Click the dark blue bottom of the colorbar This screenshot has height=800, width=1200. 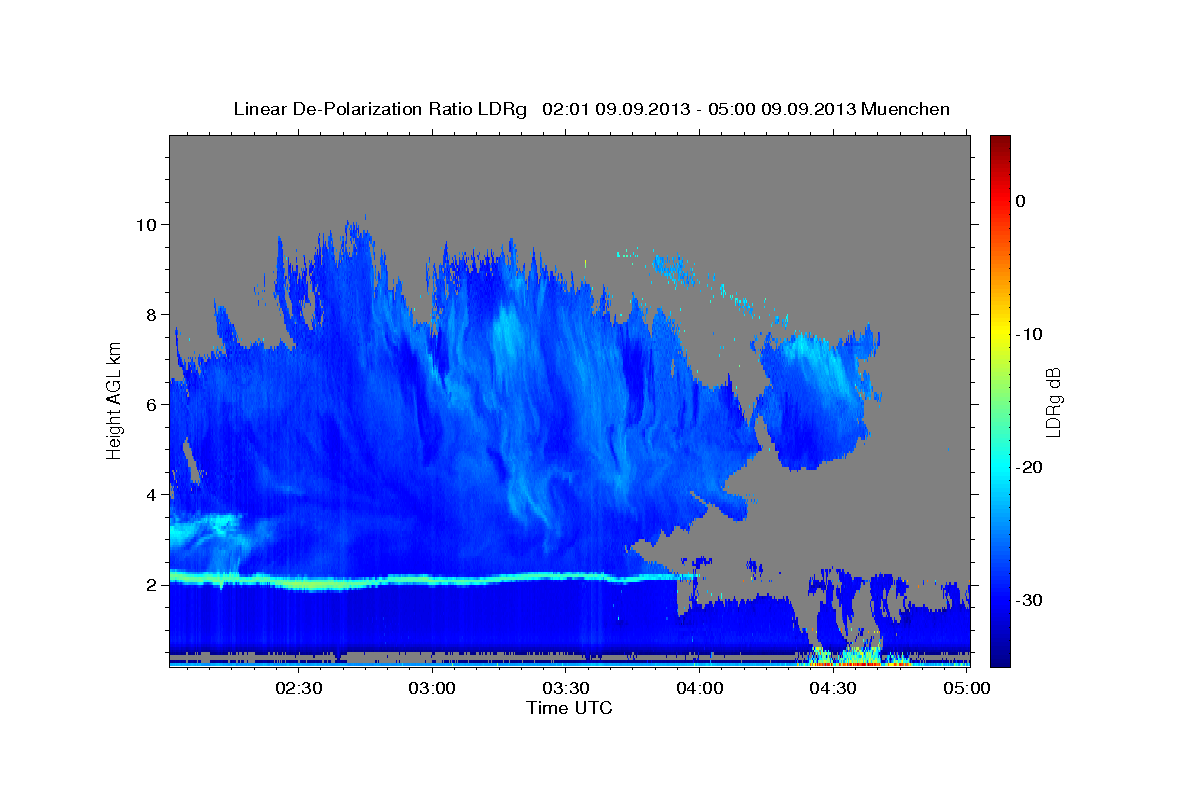(x=1000, y=655)
